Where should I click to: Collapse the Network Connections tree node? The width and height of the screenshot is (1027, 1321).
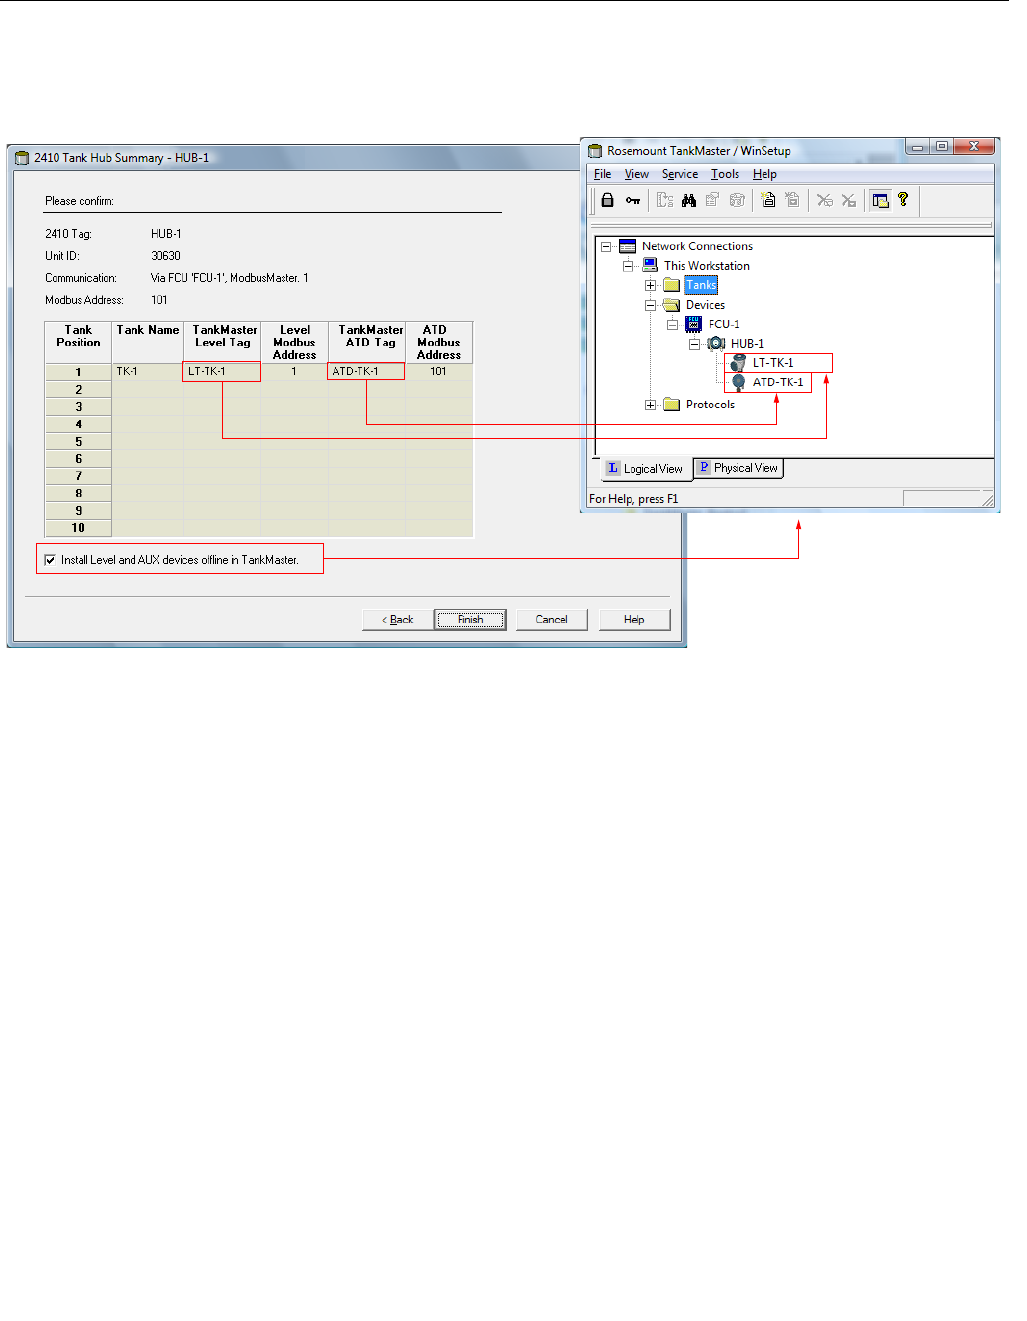point(606,246)
